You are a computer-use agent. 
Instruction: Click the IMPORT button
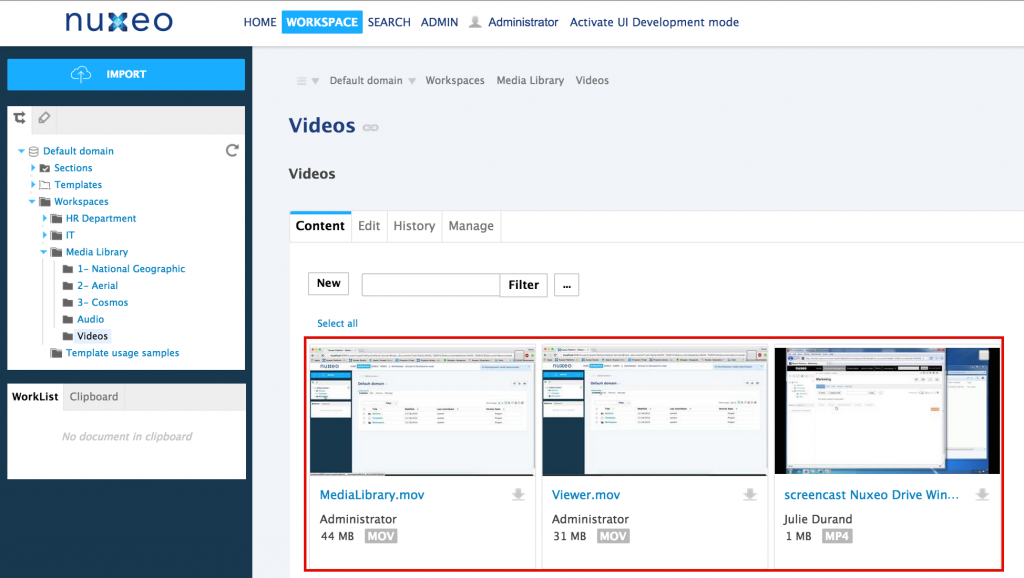click(x=126, y=75)
